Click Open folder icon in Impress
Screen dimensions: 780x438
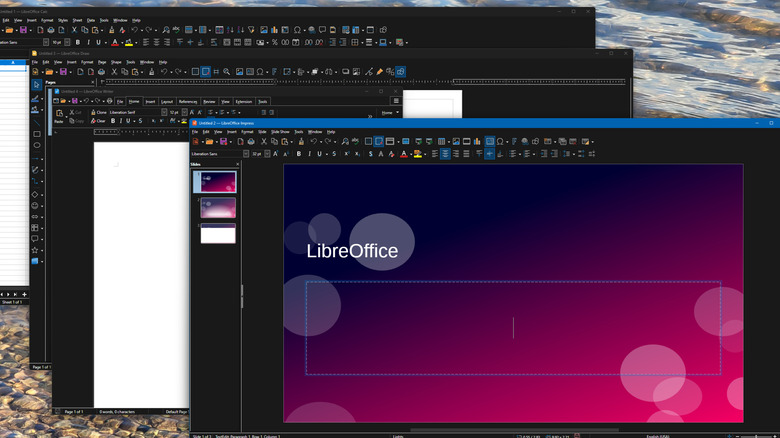pos(209,142)
